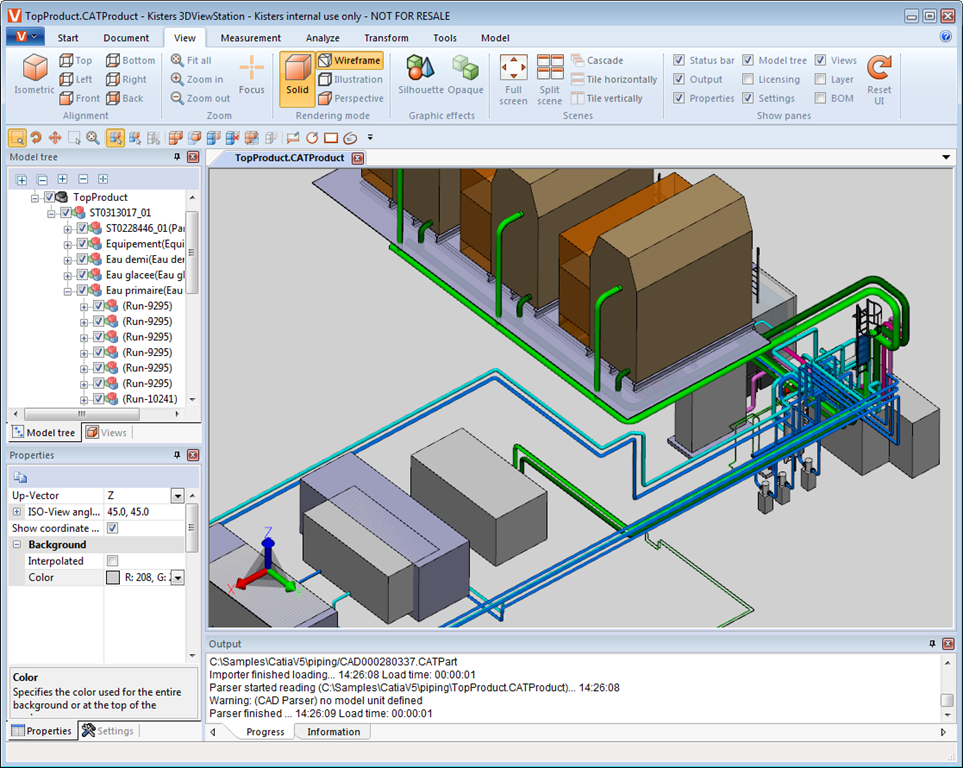Uncheck the Show coordinate system checkbox
963x768 pixels.
(x=112, y=528)
